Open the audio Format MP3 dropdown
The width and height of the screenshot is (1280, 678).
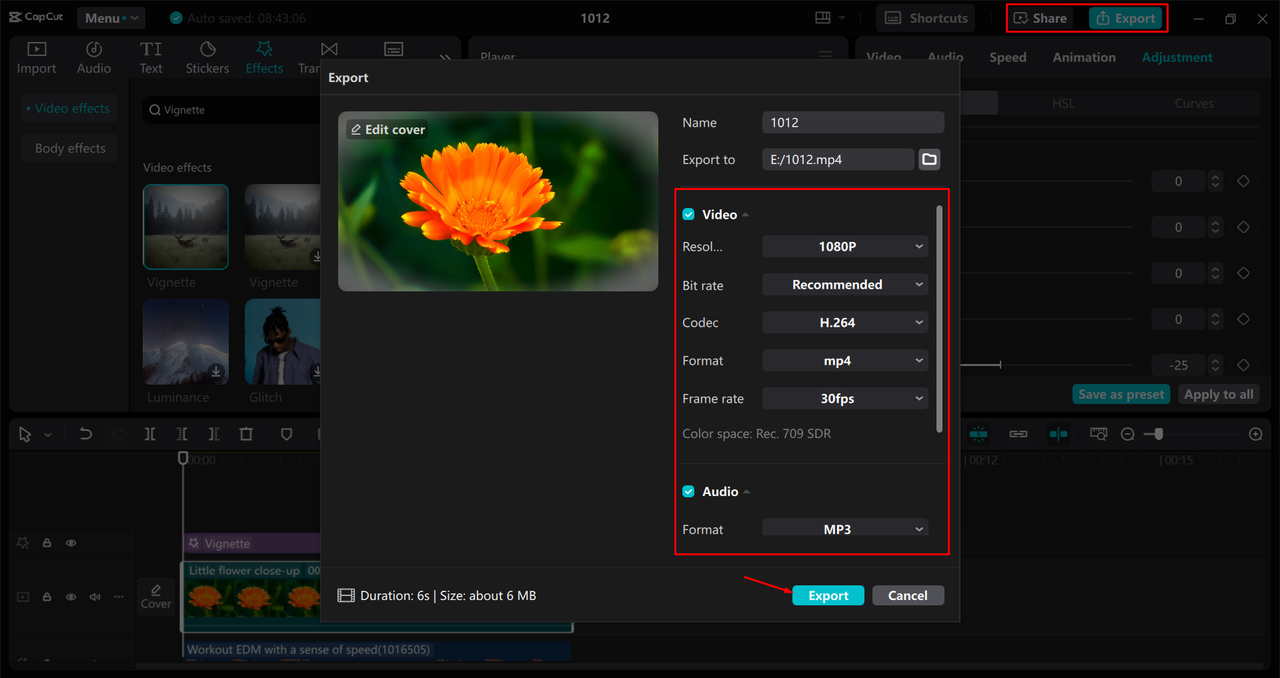[x=845, y=528]
